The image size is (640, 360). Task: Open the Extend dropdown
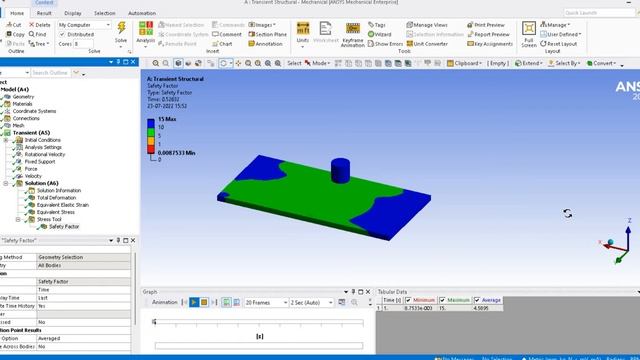528,63
